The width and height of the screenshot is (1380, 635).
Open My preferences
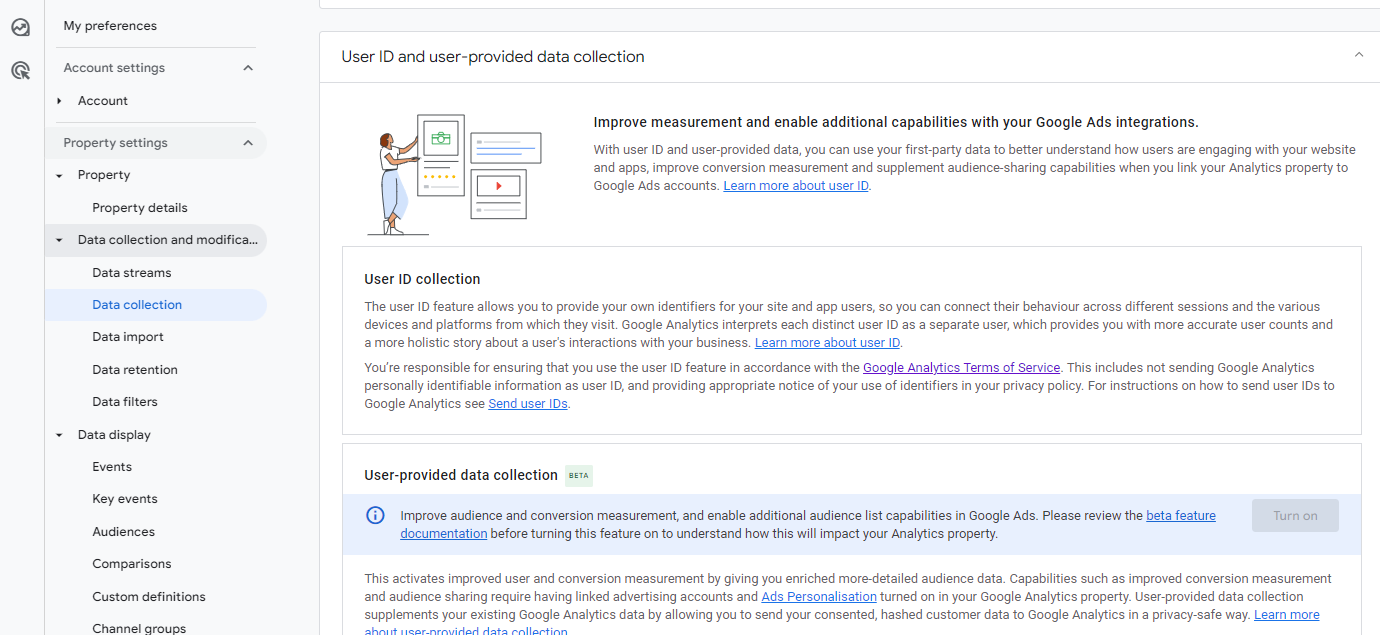point(110,26)
